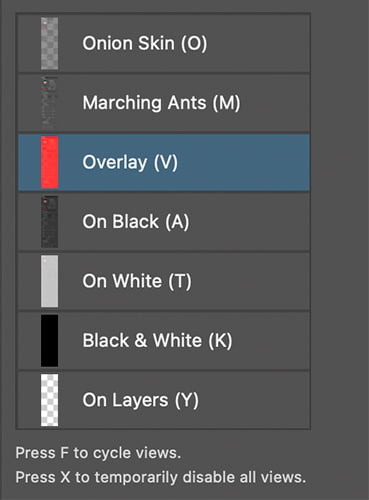Click the checkered On Layers thumbnail

tap(49, 400)
